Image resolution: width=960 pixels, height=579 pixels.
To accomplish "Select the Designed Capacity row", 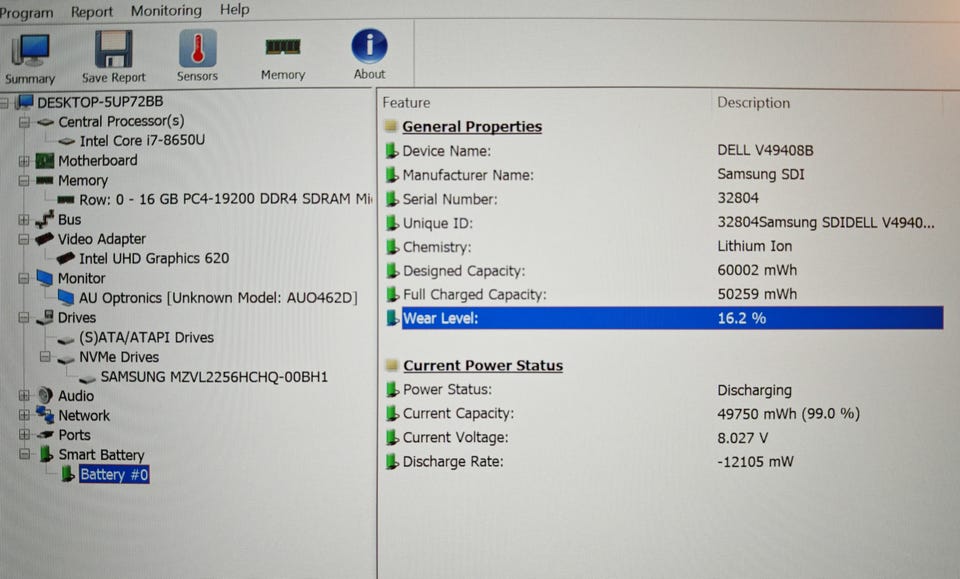I will tap(664, 271).
